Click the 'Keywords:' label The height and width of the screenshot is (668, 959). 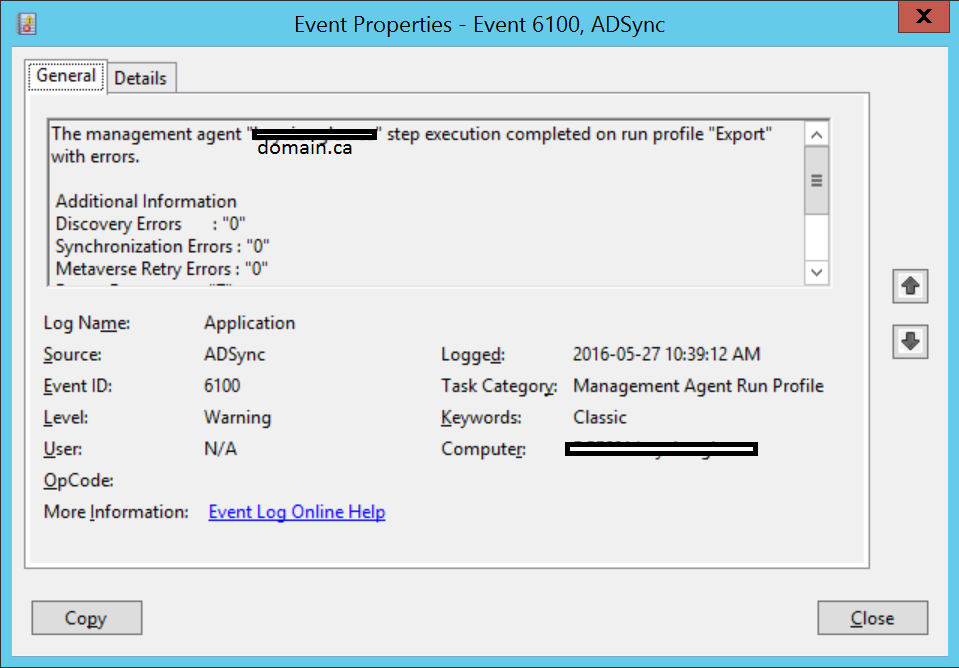pyautogui.click(x=481, y=417)
